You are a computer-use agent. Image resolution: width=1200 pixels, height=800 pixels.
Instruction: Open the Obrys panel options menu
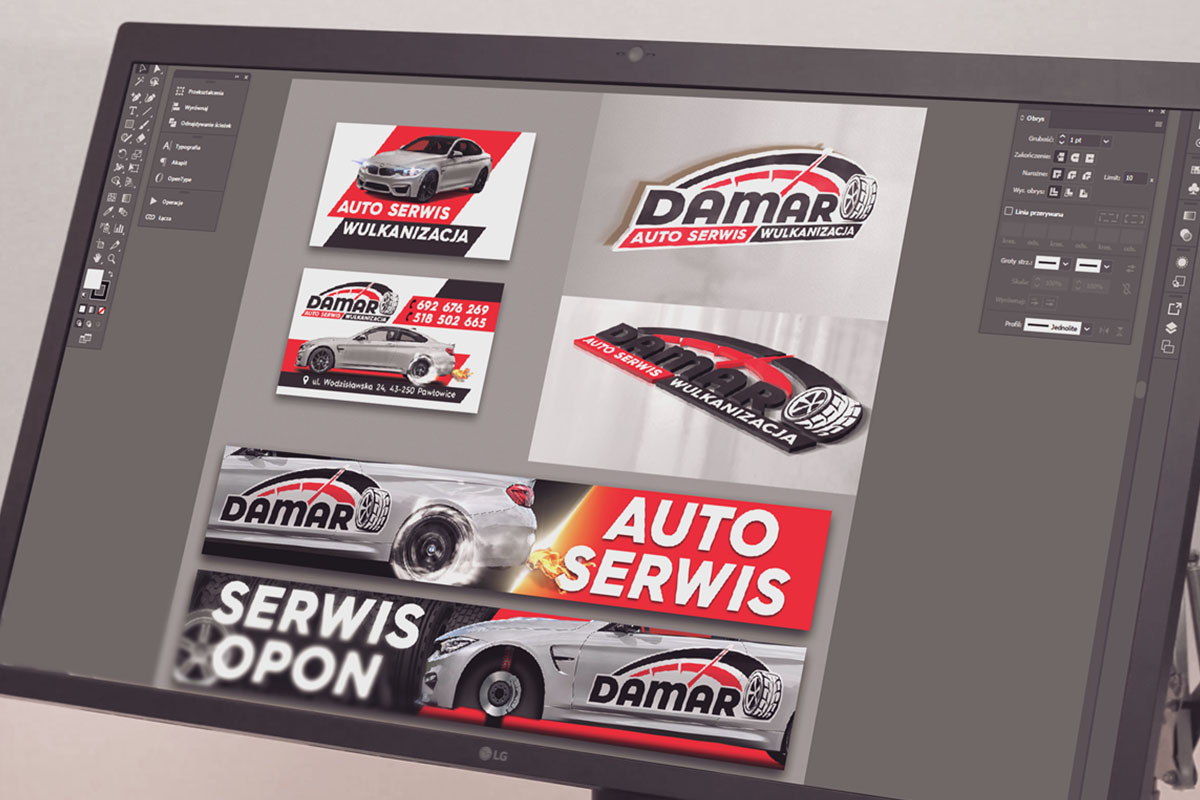pyautogui.click(x=1158, y=124)
